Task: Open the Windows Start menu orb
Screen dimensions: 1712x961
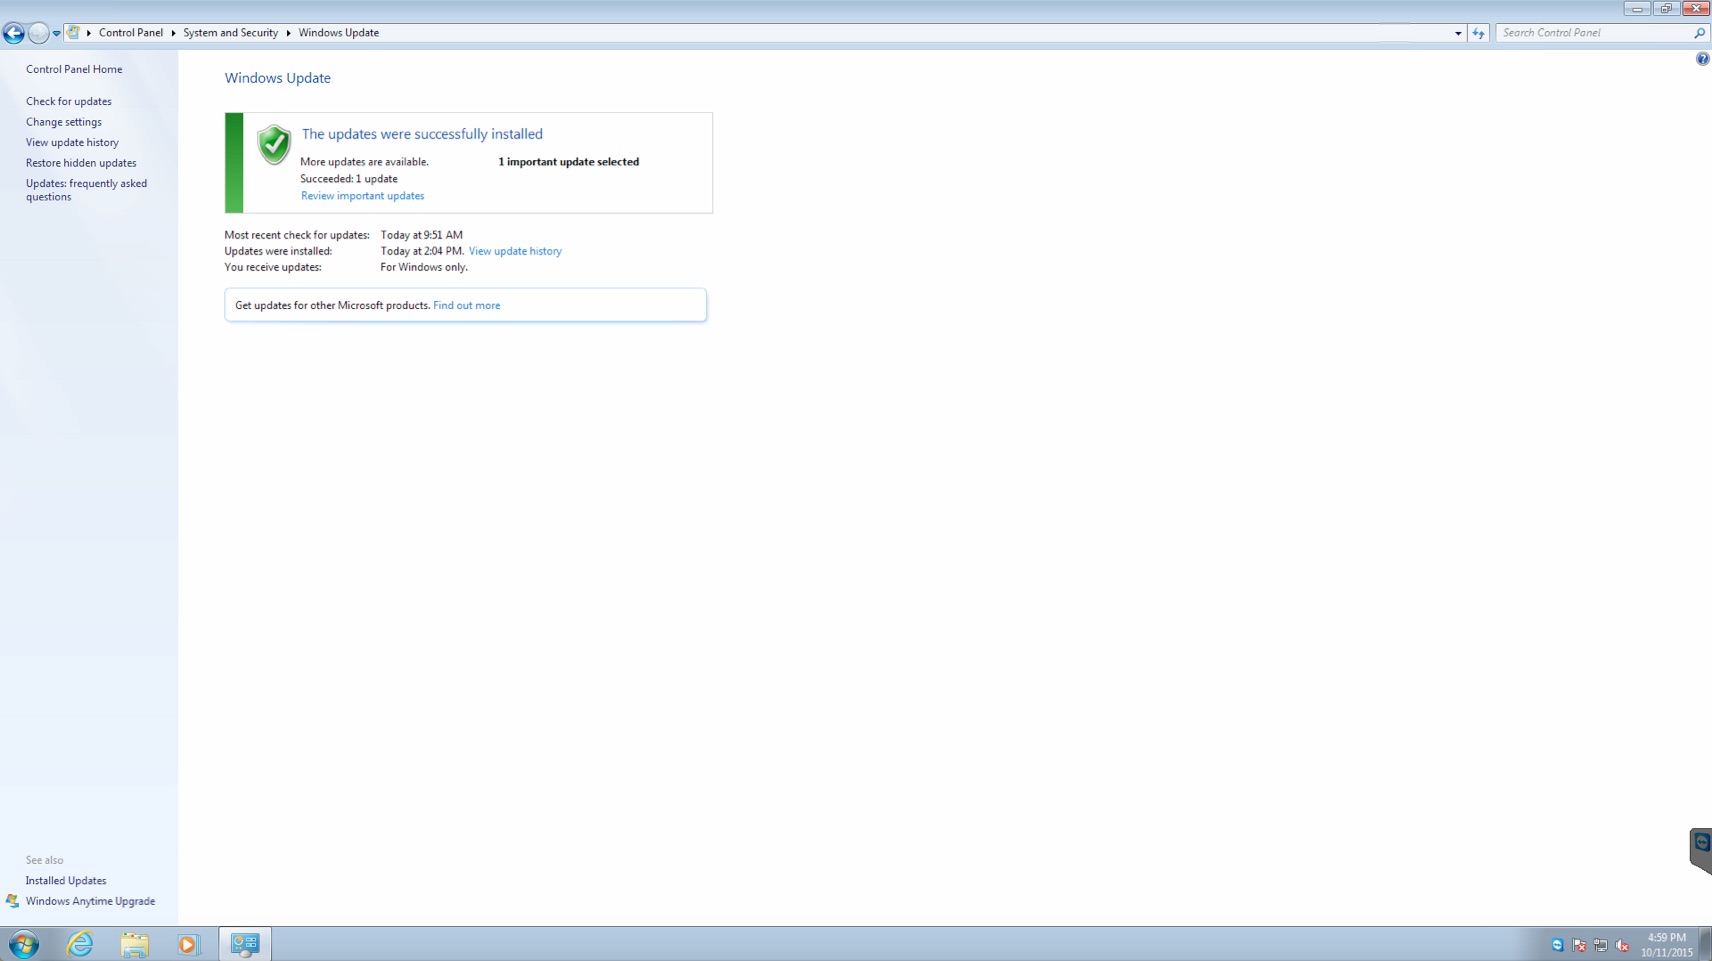Action: pyautogui.click(x=23, y=944)
